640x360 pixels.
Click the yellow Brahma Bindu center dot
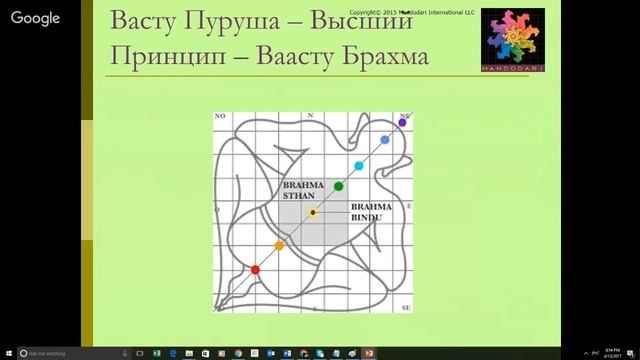(x=313, y=212)
